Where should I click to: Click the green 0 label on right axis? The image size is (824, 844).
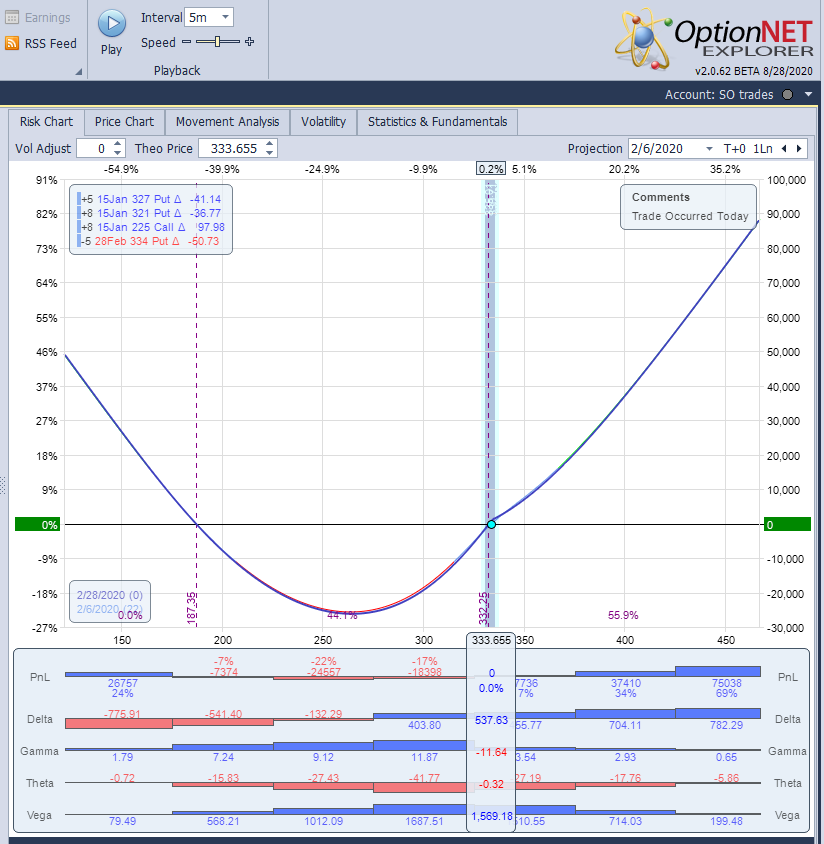787,524
